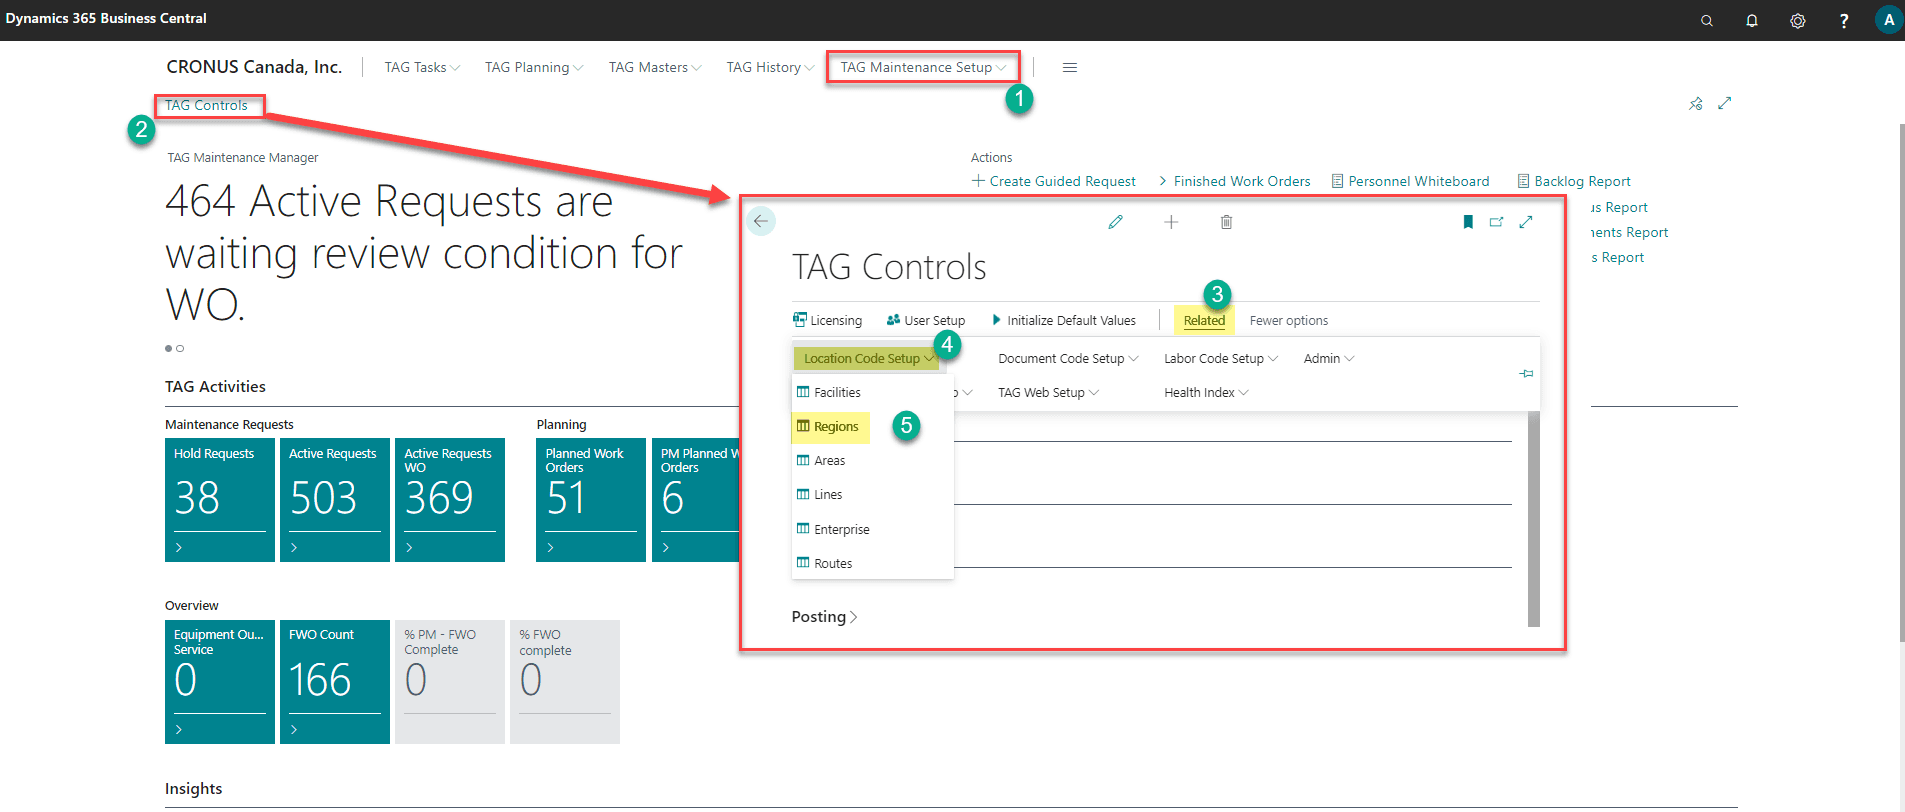Open the Active Requests WO tile
This screenshot has height=812, width=1905.
pyautogui.click(x=450, y=500)
